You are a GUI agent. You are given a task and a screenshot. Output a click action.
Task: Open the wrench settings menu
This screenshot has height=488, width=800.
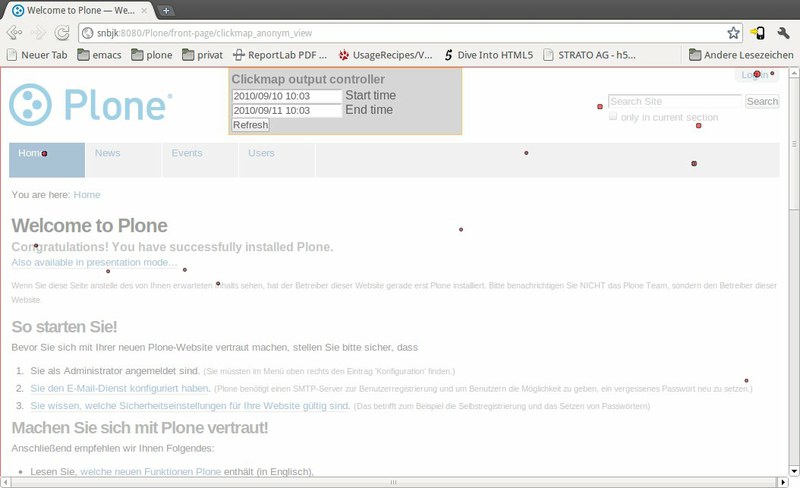[x=783, y=33]
